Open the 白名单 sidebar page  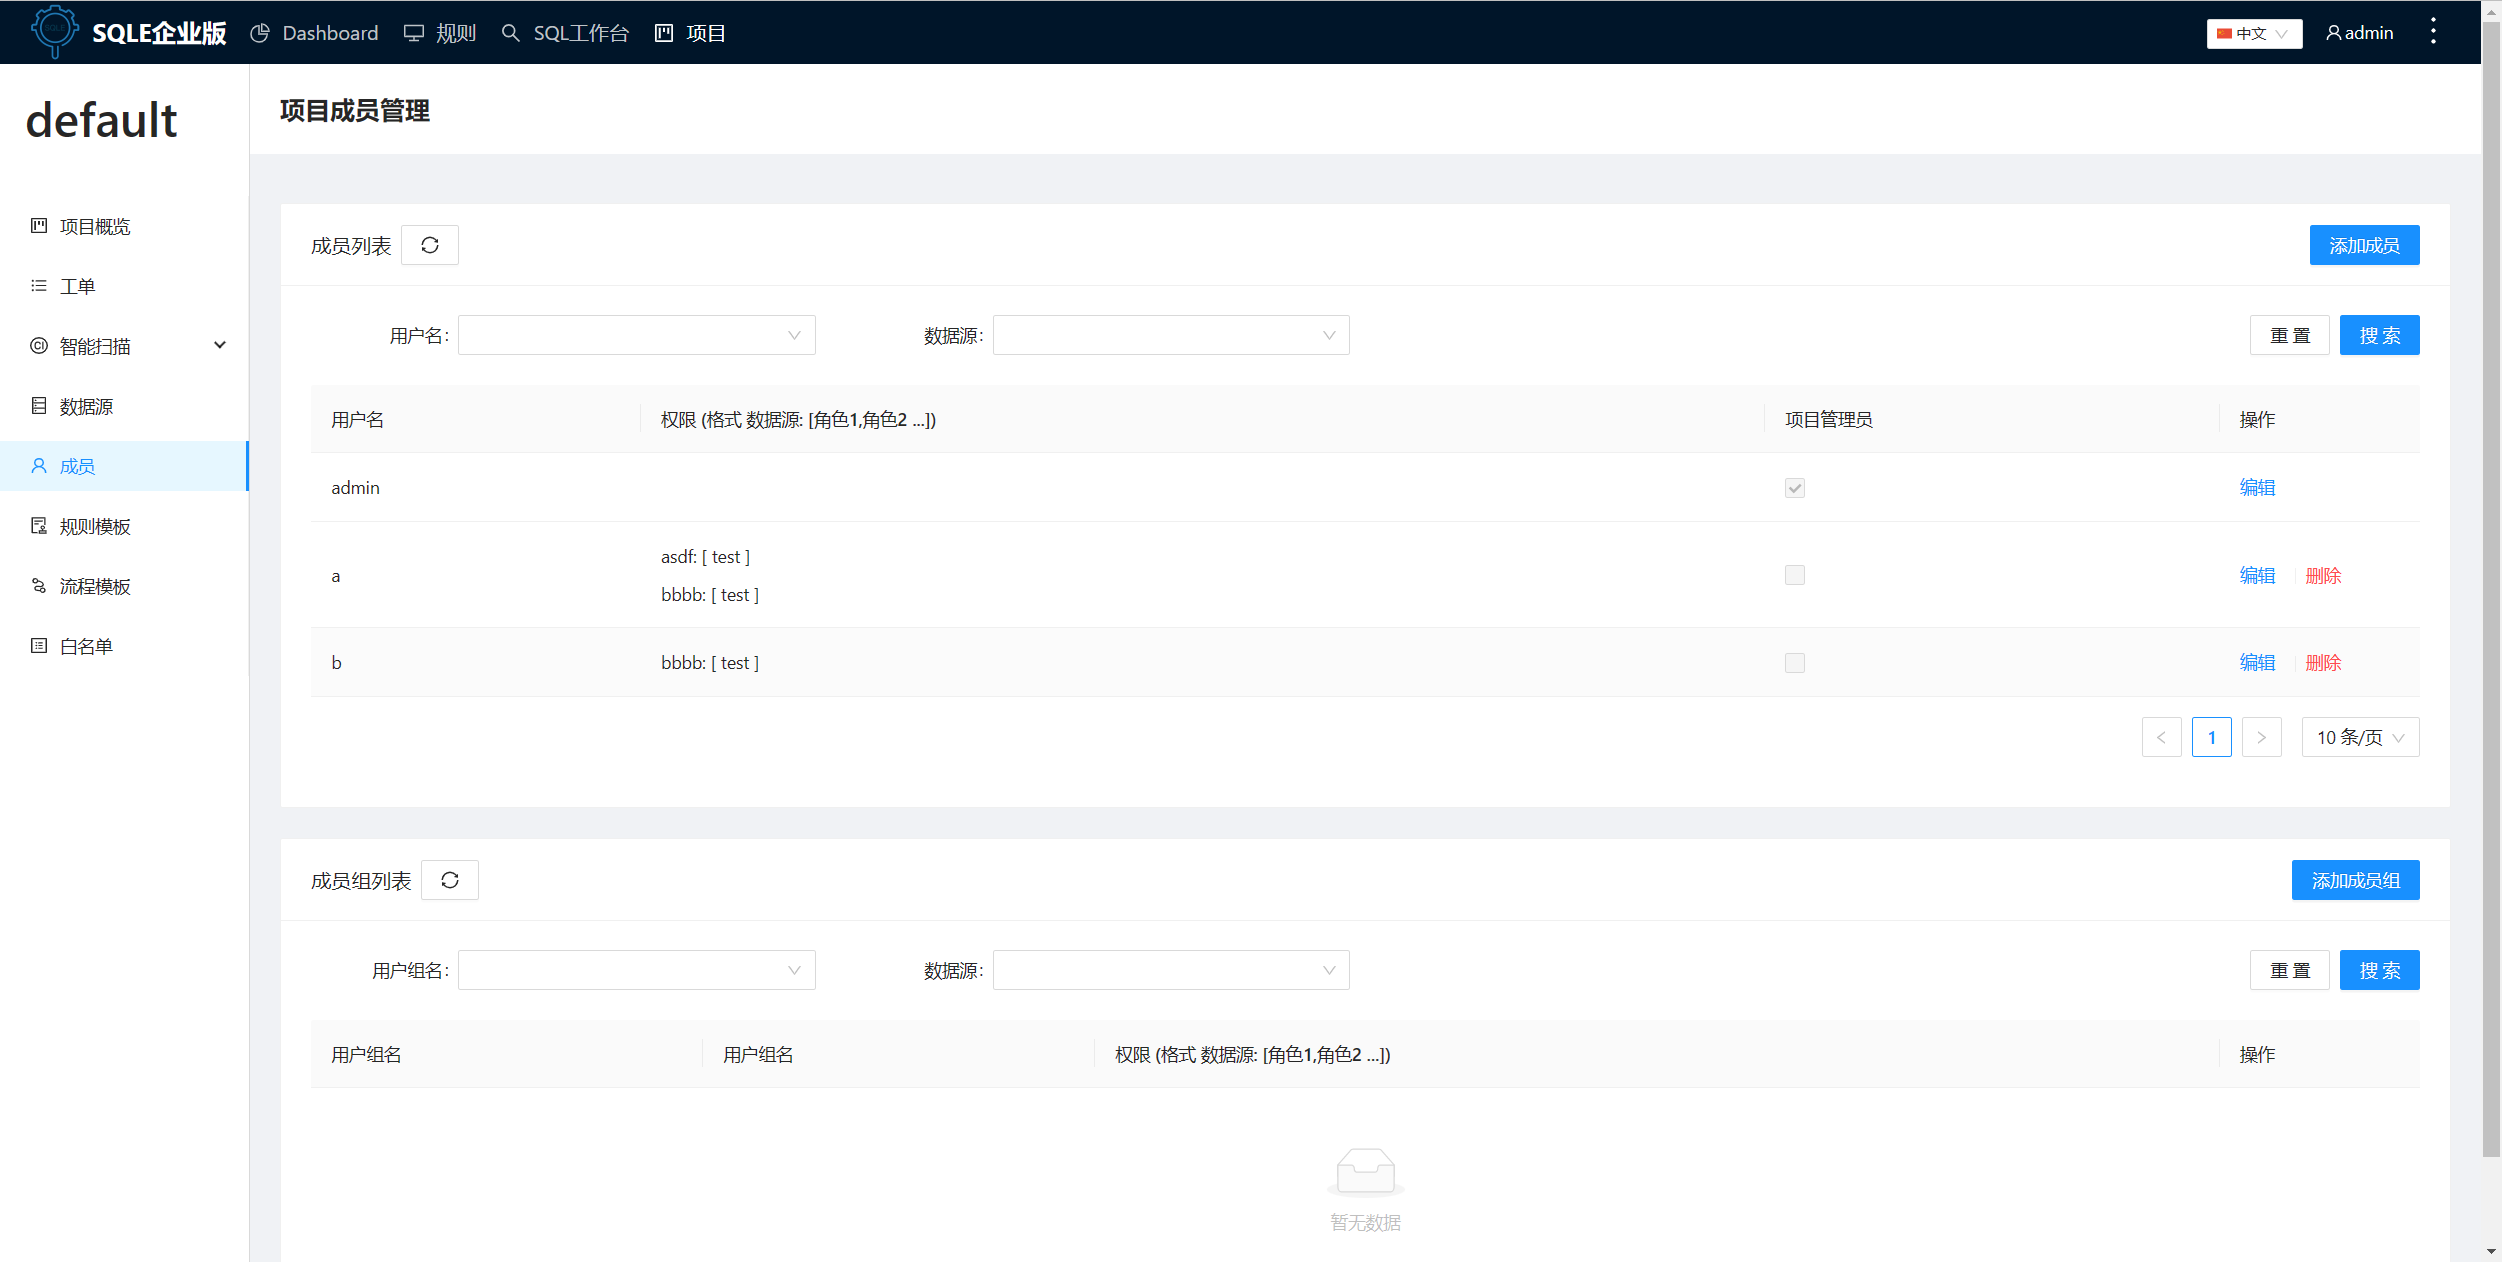click(x=87, y=646)
